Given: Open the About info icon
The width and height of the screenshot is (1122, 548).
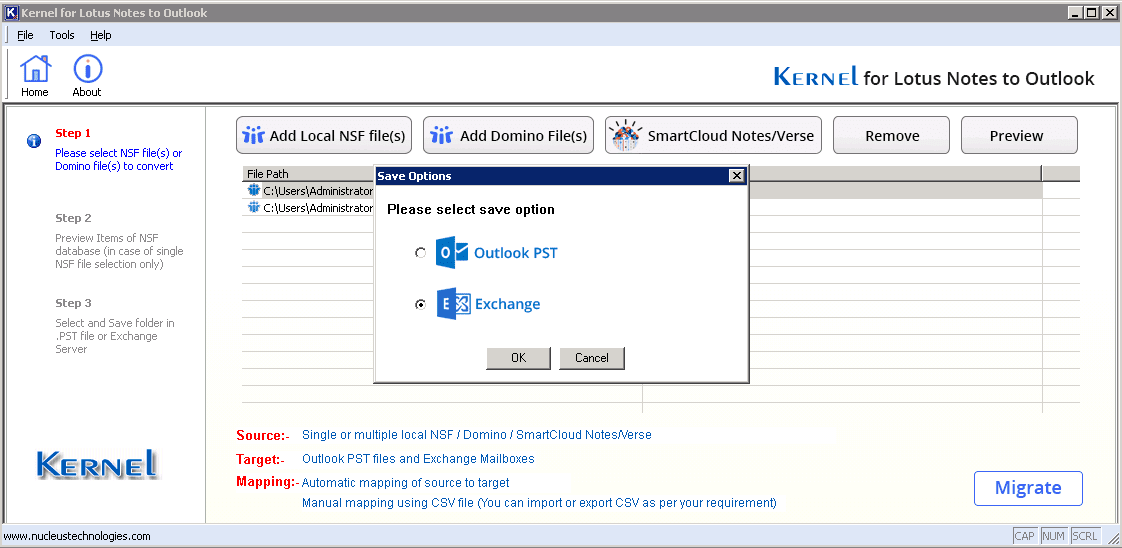Looking at the screenshot, I should (x=87, y=75).
